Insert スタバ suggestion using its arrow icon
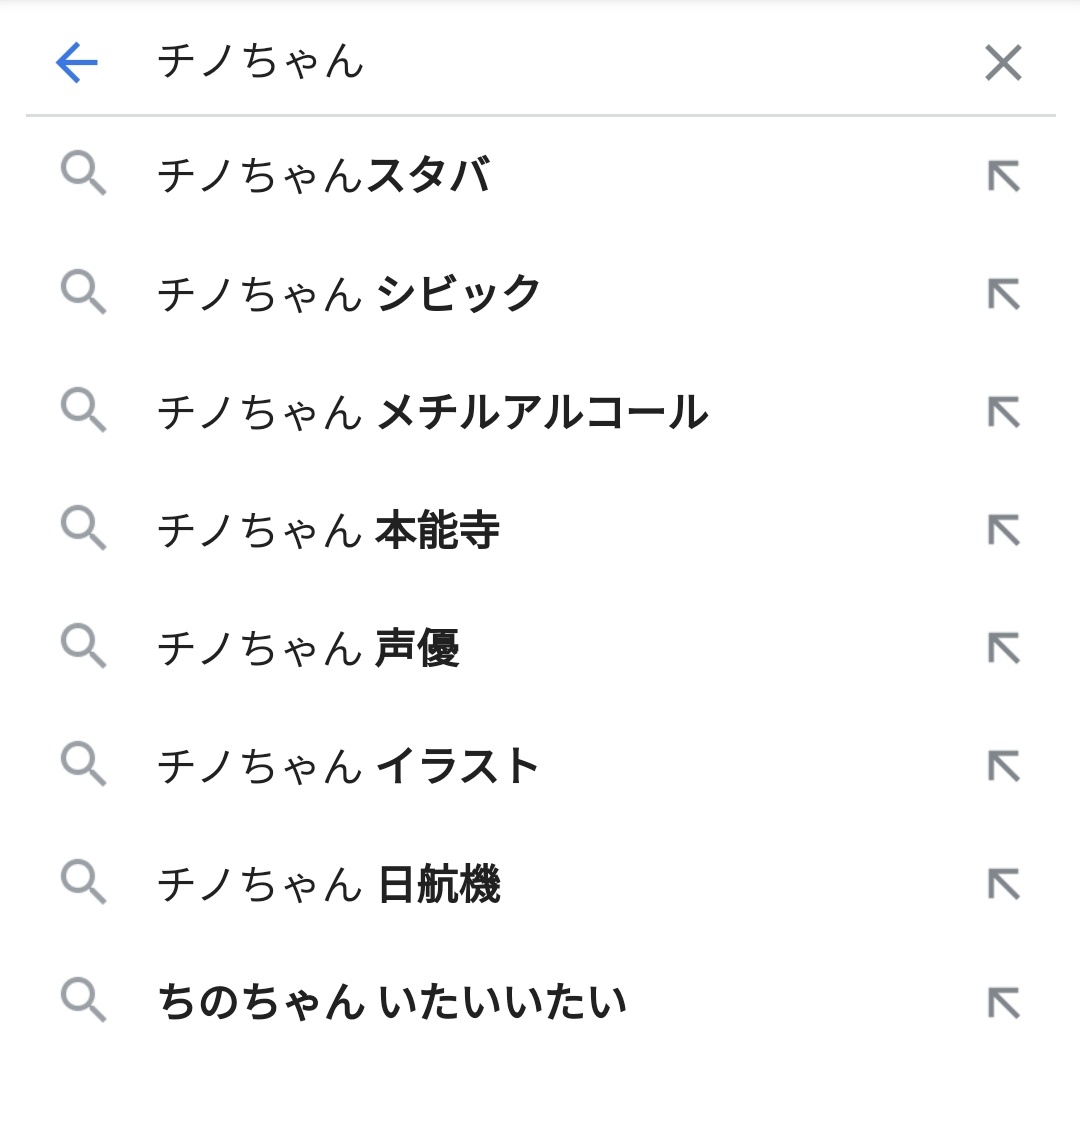 (1003, 176)
